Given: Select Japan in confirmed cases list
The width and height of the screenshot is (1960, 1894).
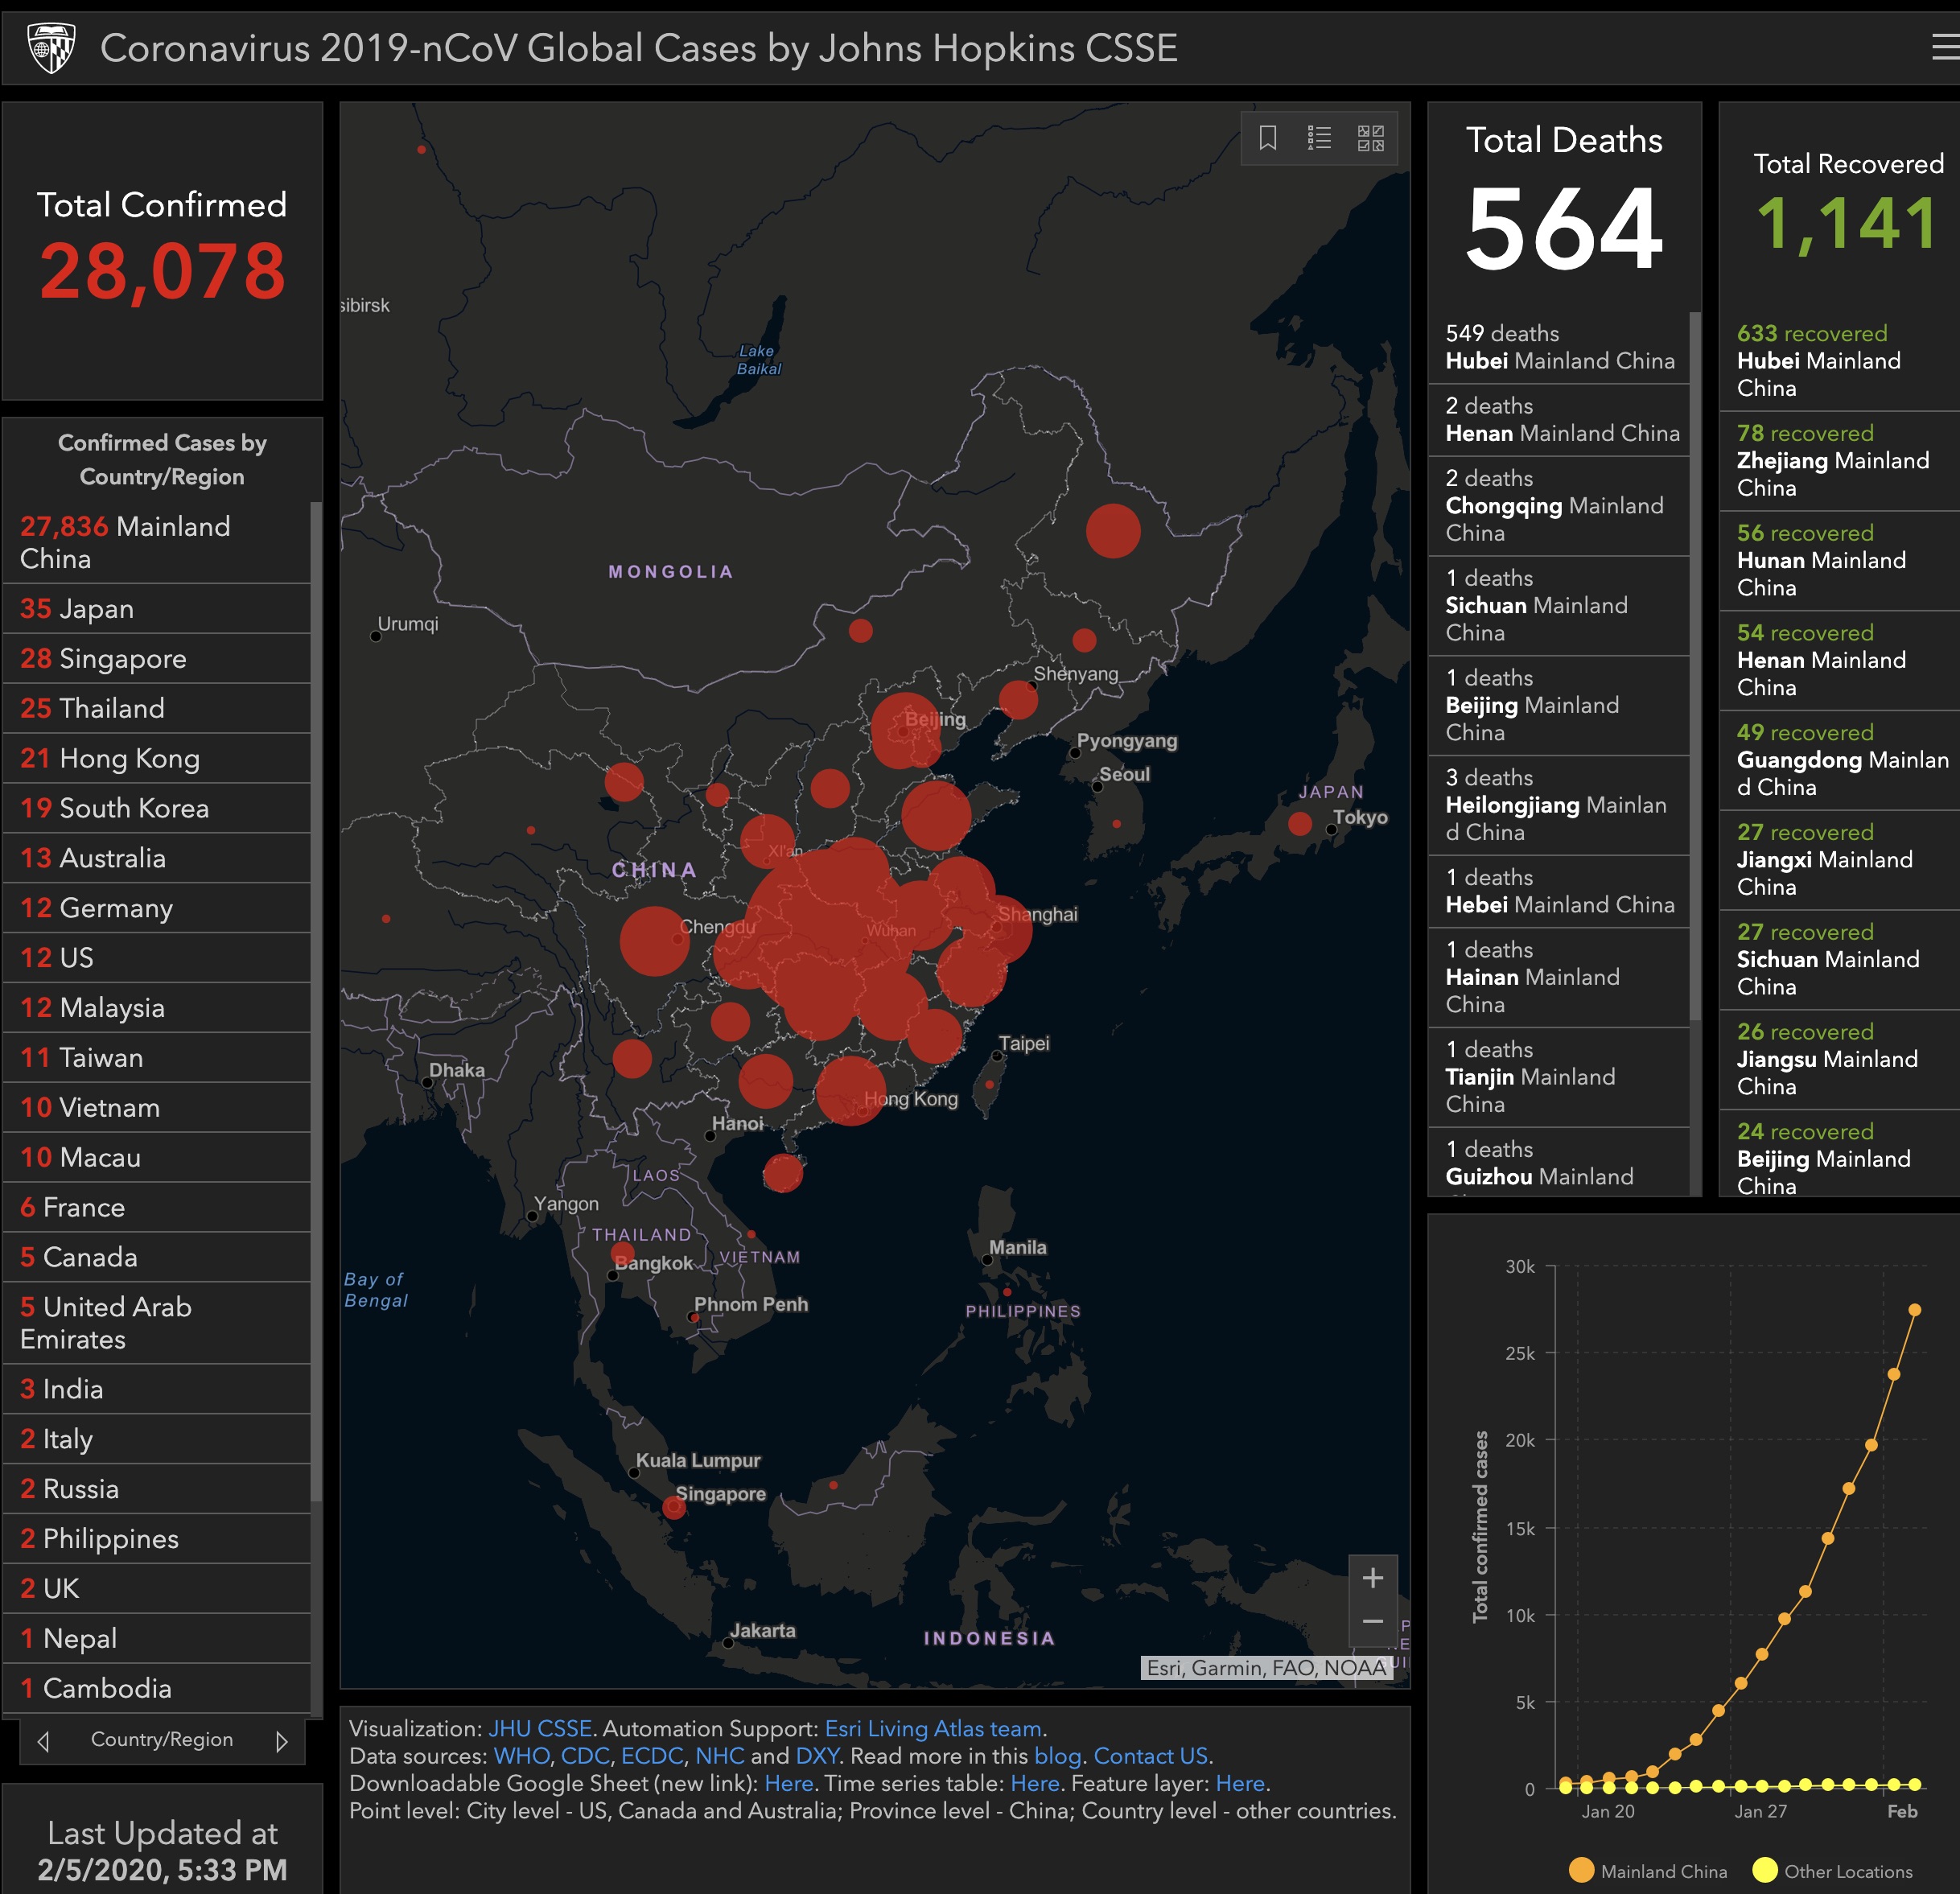Looking at the screenshot, I should click(x=157, y=609).
